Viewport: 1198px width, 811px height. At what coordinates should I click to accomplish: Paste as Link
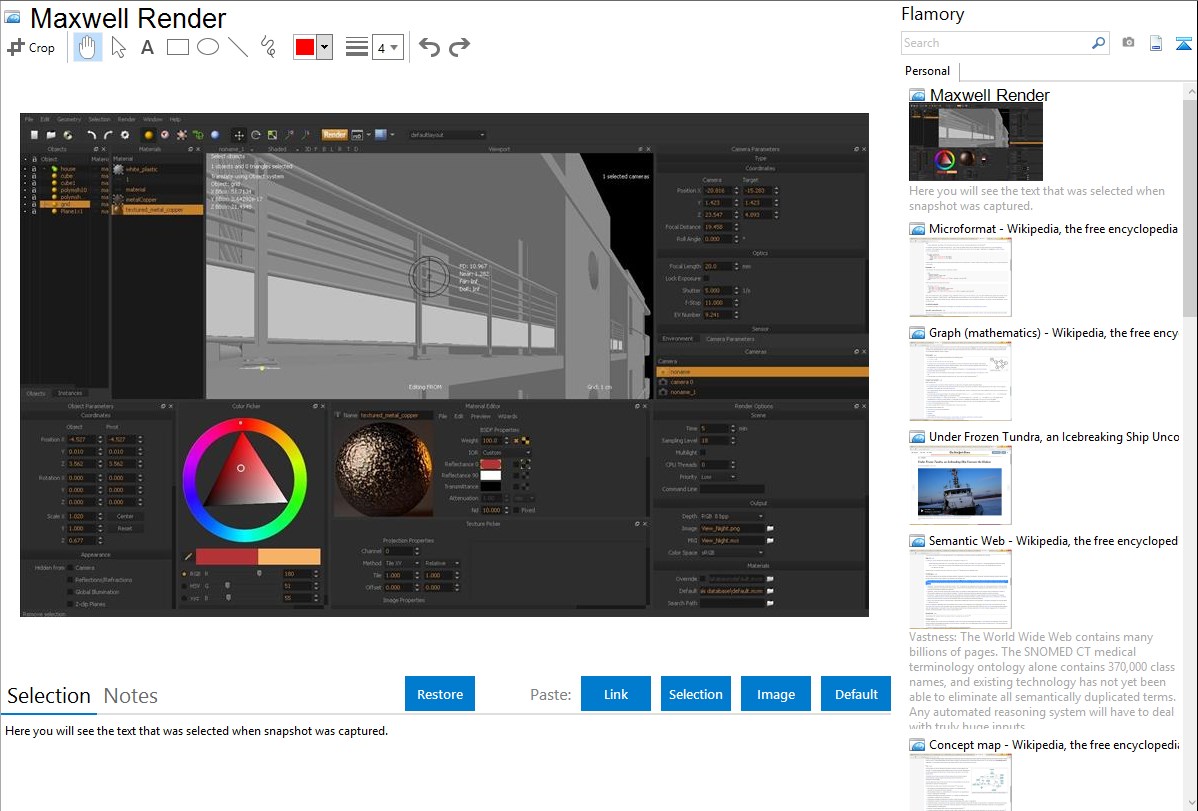pos(616,694)
